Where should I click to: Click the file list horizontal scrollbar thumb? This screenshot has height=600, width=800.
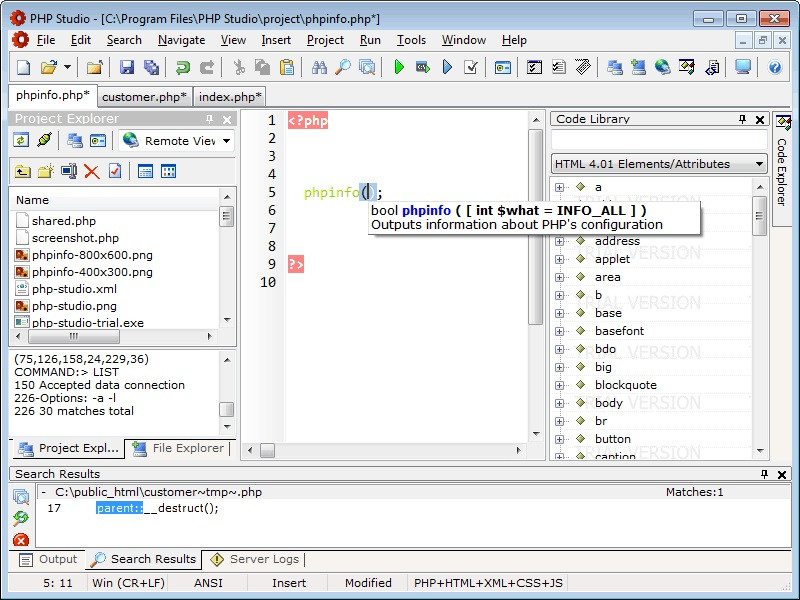coord(74,336)
